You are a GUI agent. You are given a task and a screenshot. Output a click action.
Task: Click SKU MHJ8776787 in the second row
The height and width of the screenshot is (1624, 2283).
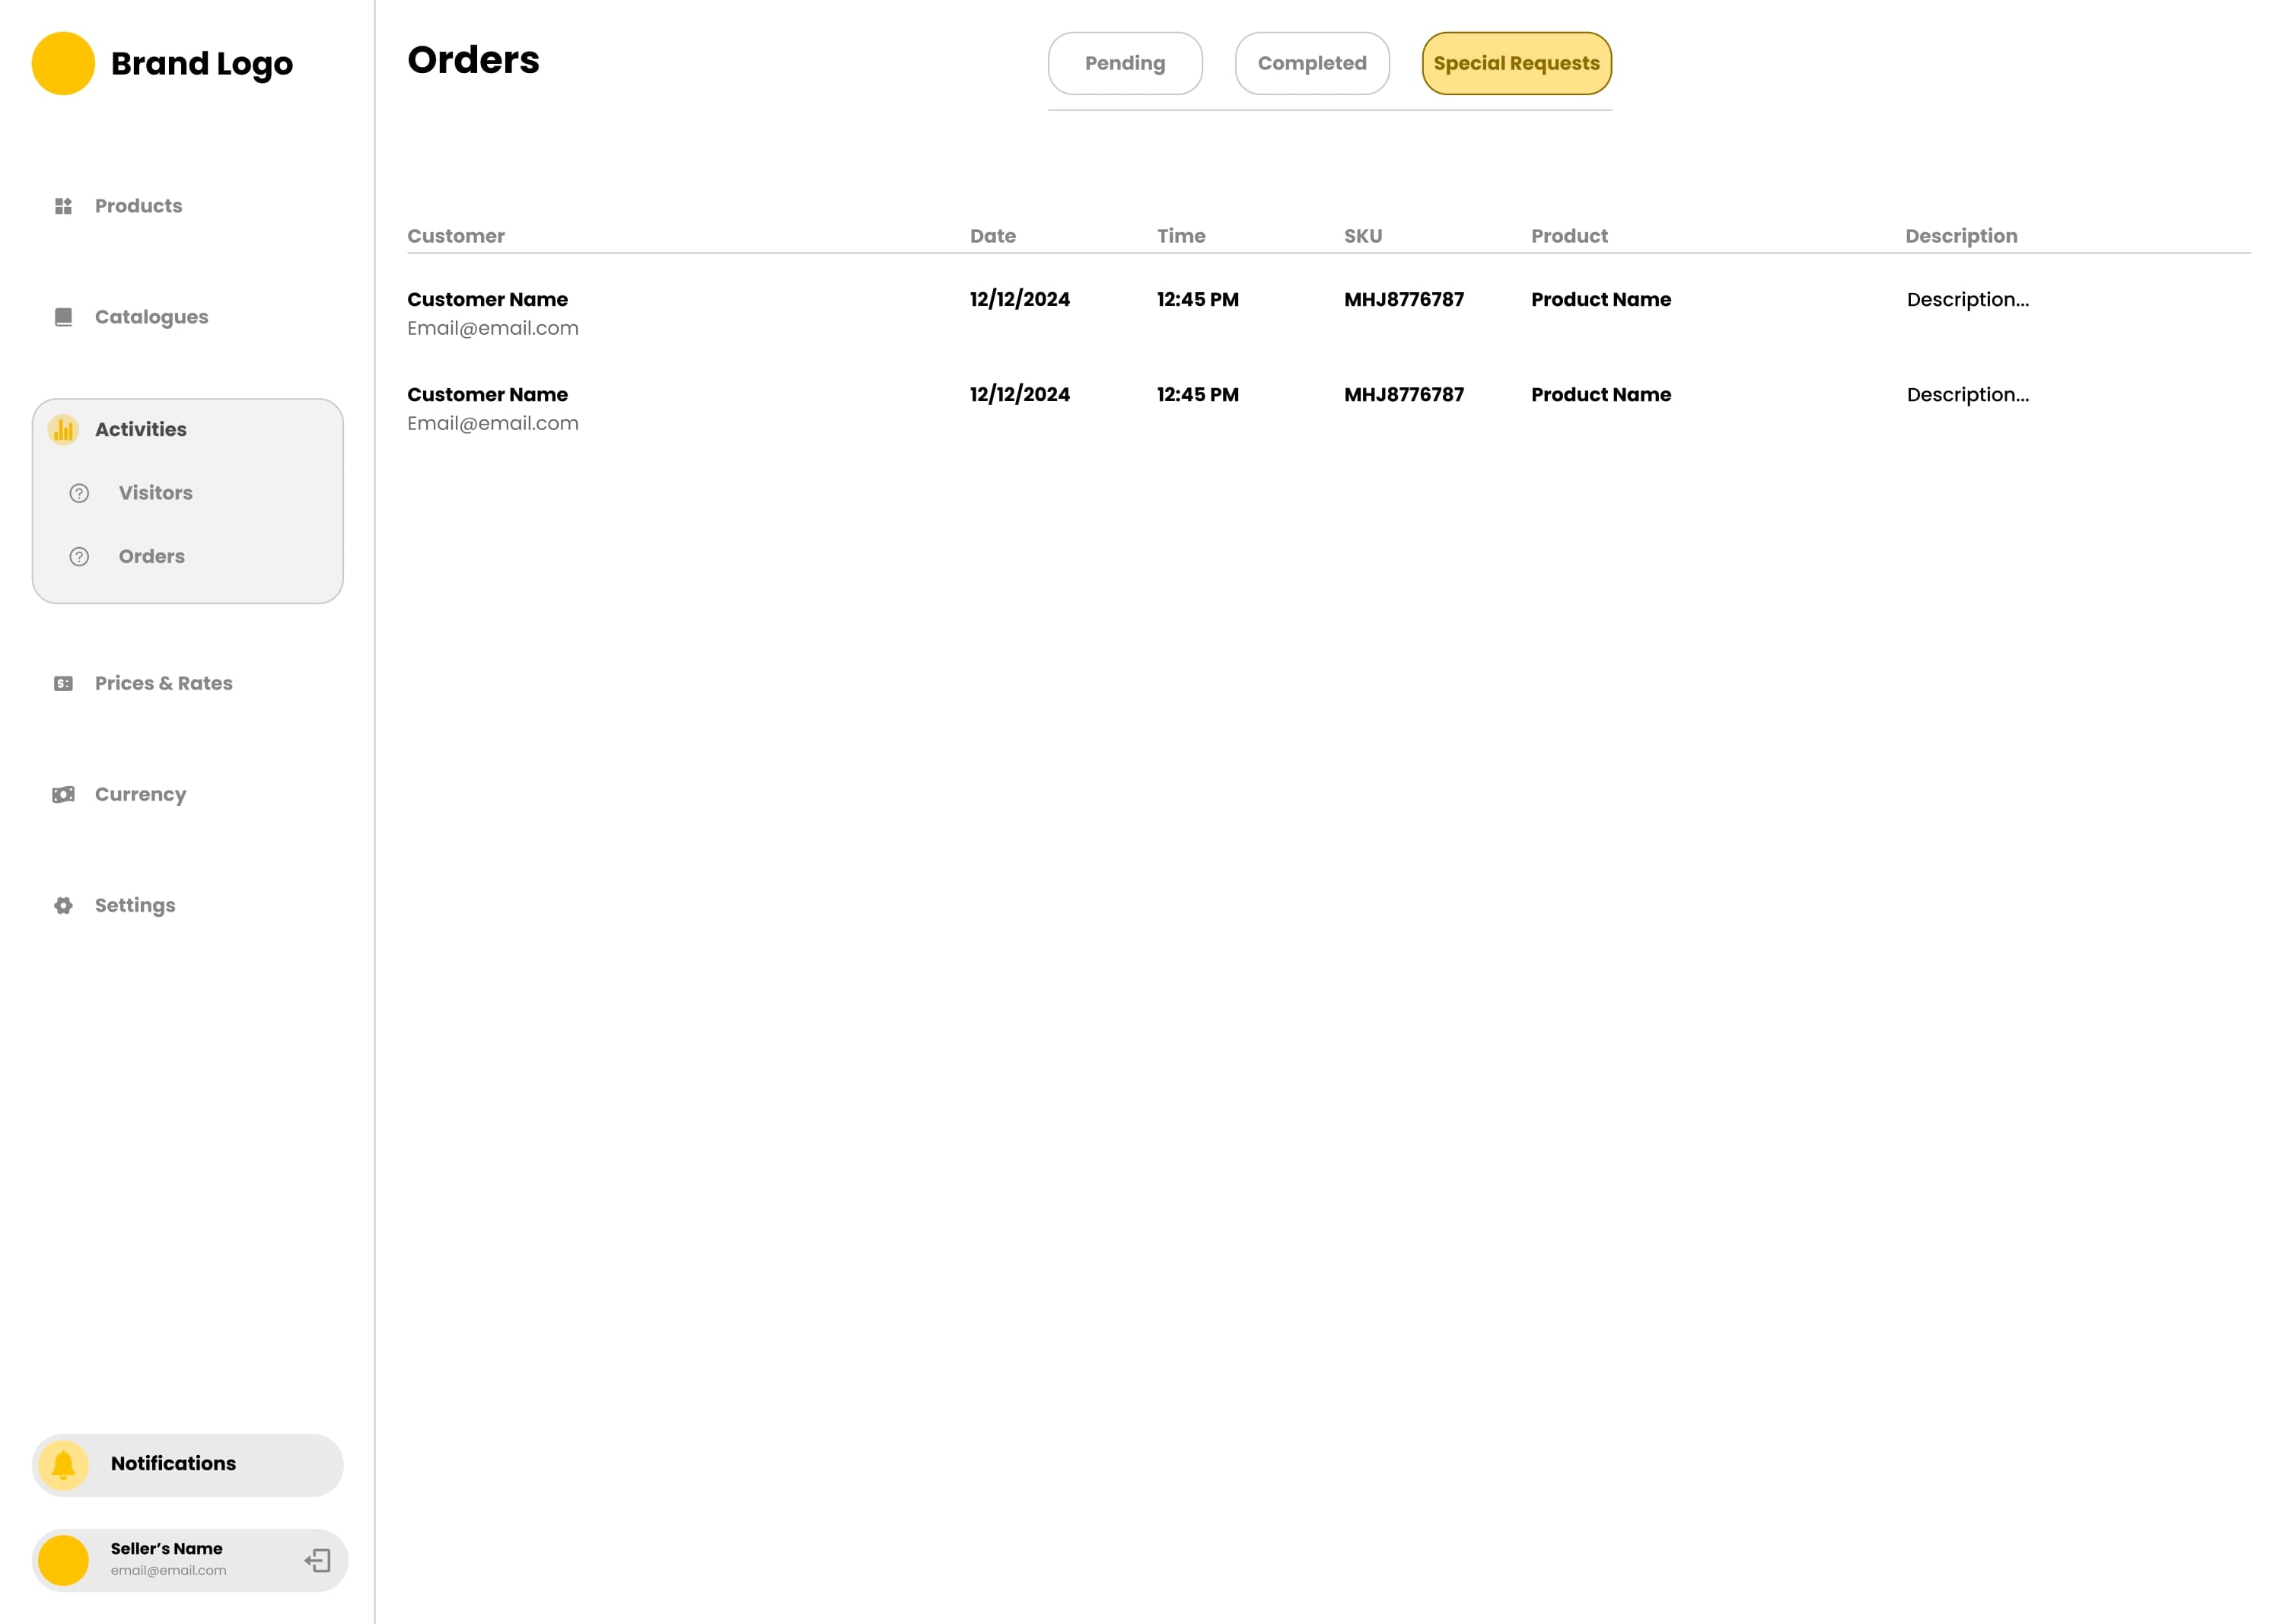1403,394
